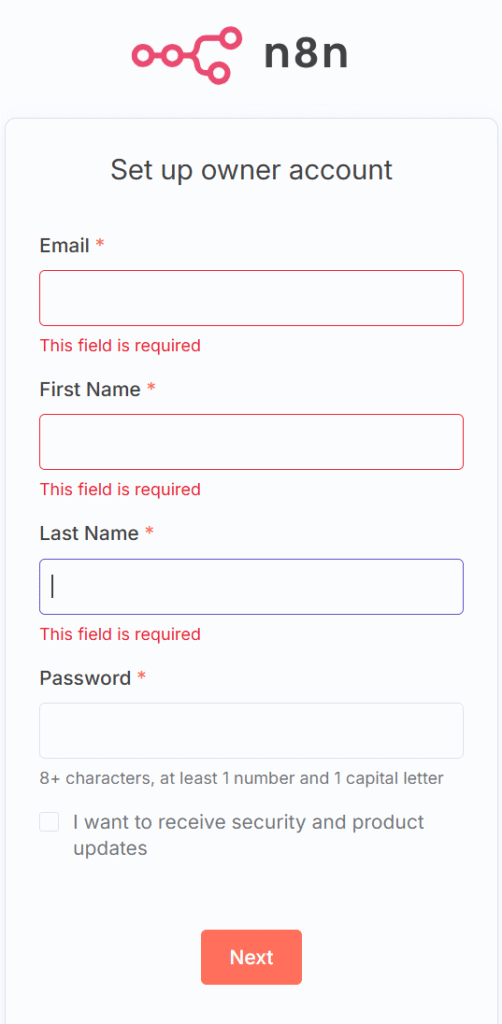Image resolution: width=502 pixels, height=1024 pixels.
Task: Click the required error under First Name
Action: [x=120, y=489]
